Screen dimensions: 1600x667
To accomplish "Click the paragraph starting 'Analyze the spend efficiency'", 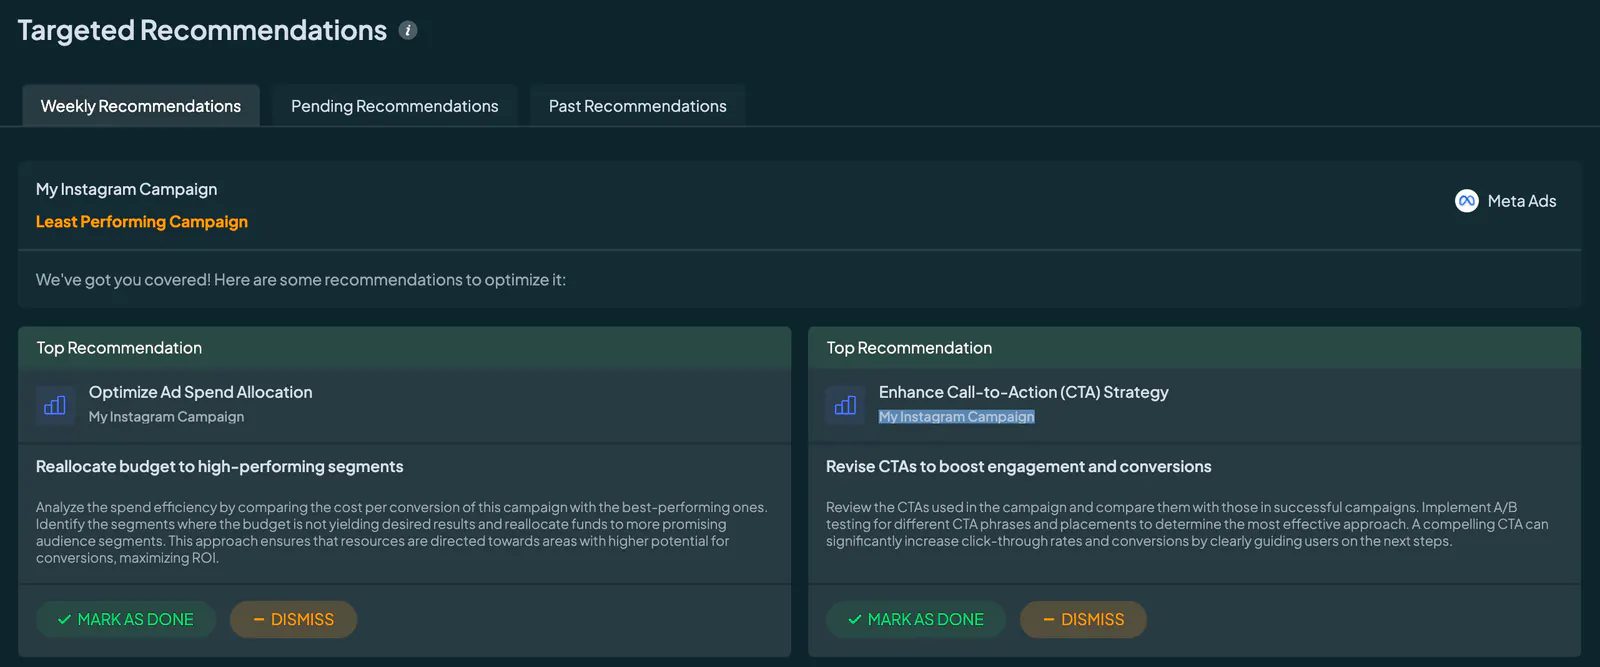I will tap(402, 533).
